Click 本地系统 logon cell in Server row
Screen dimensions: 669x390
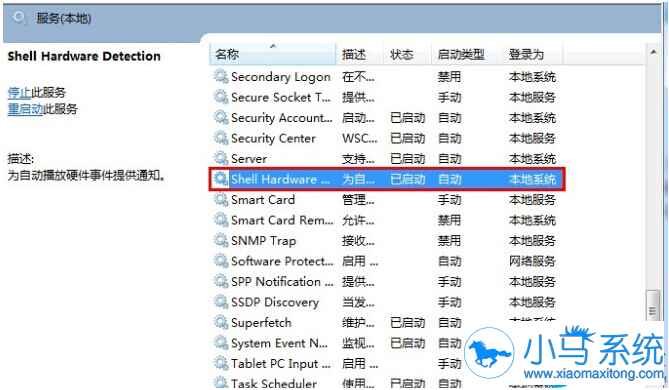pos(532,159)
